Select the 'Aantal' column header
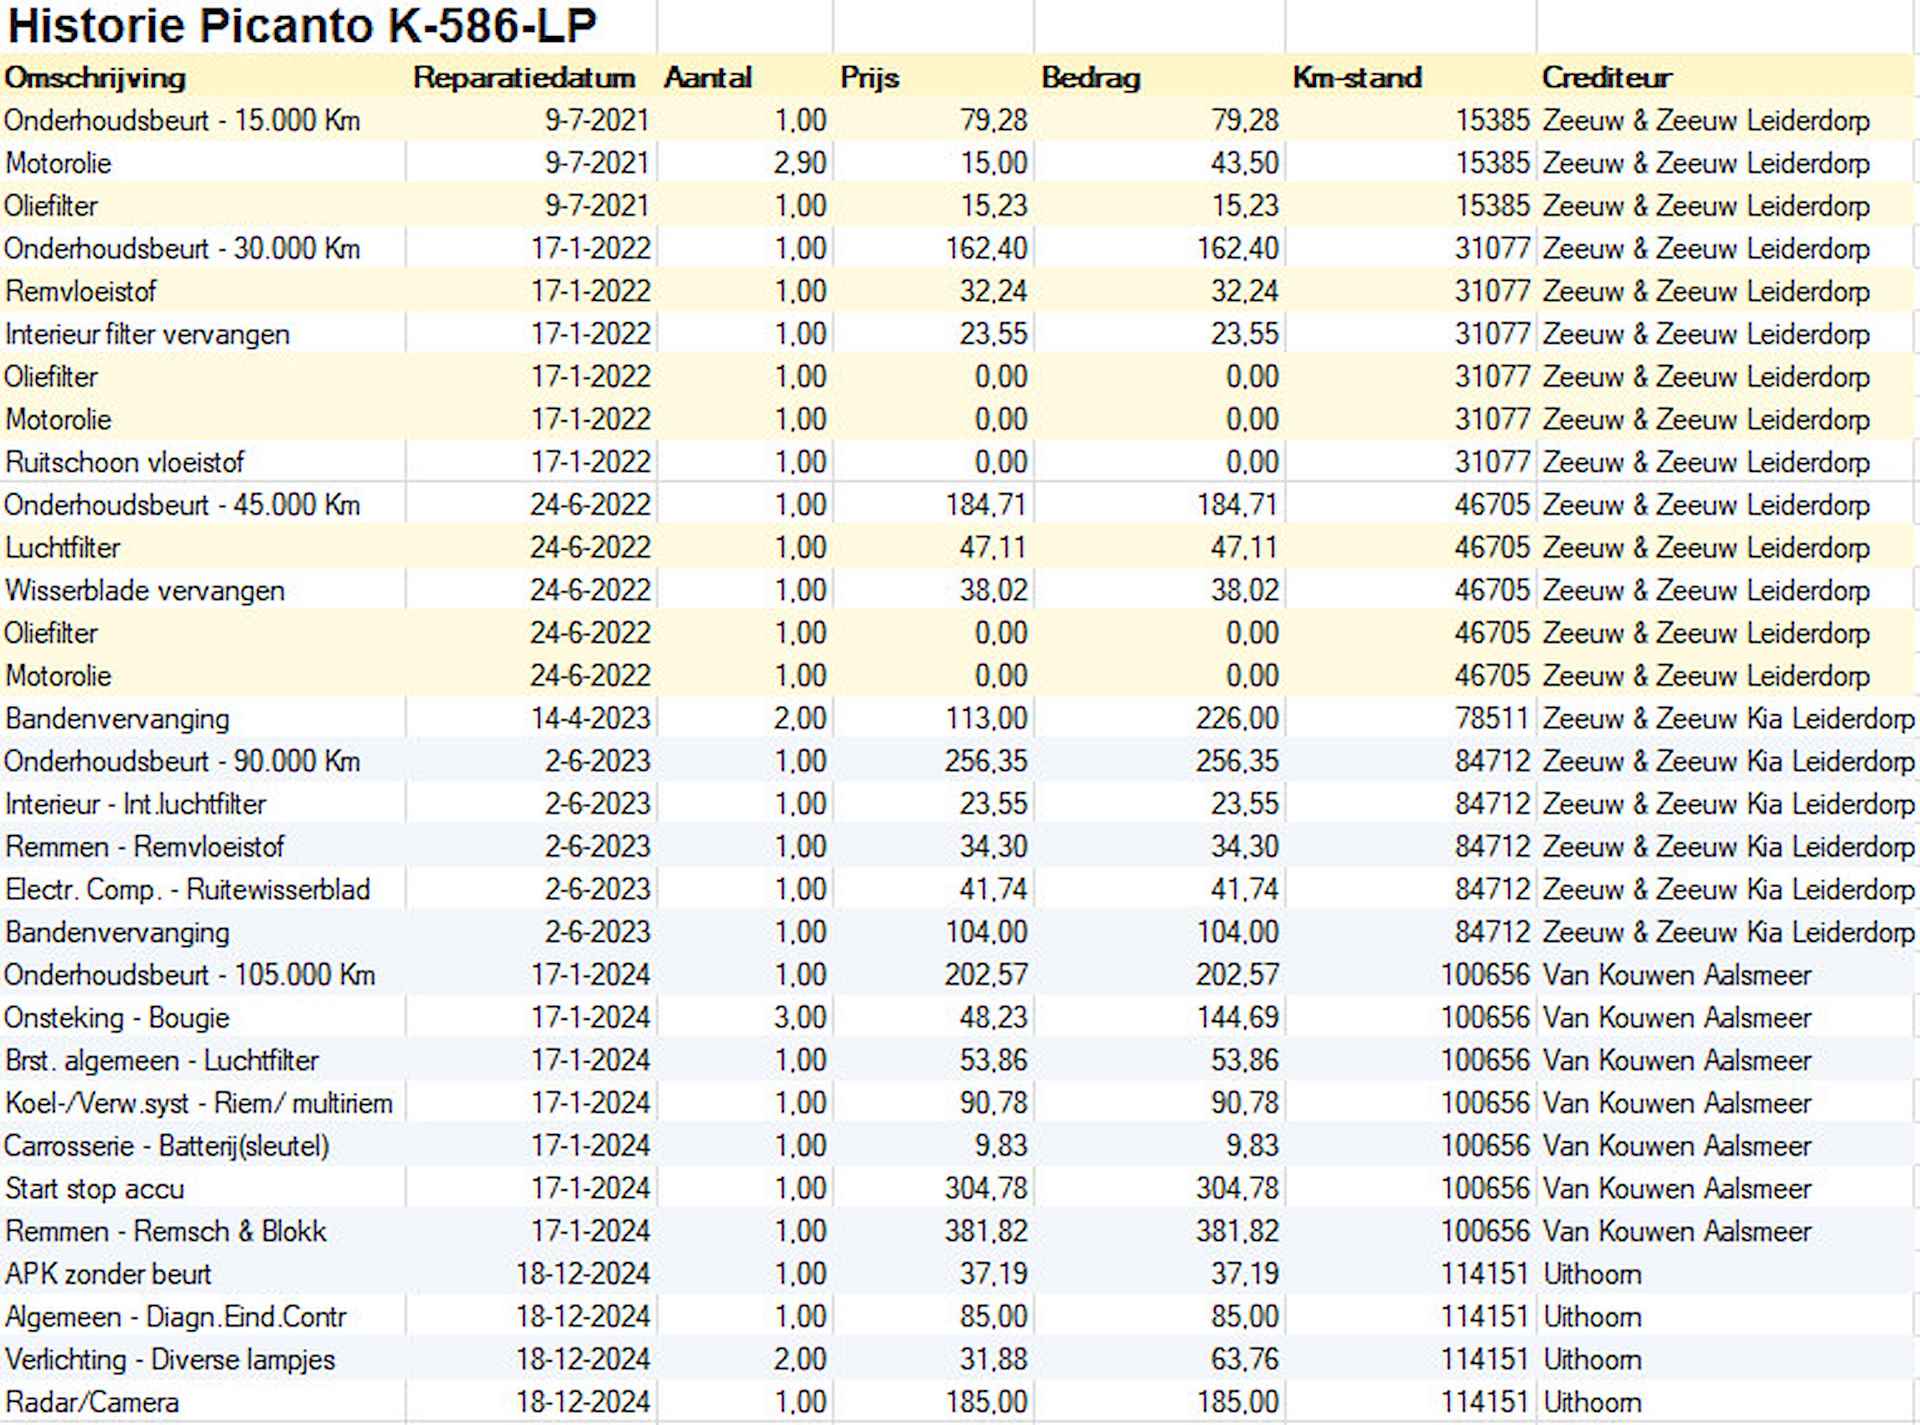The height and width of the screenshot is (1425, 1920). pos(708,78)
